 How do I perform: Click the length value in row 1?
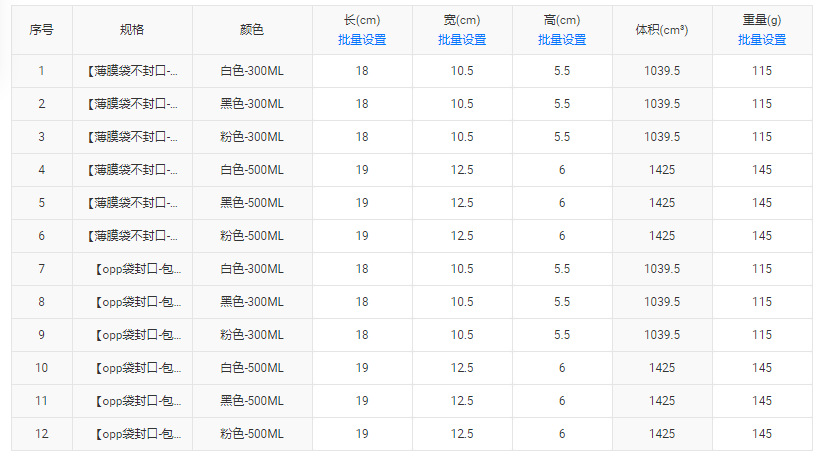(x=362, y=71)
